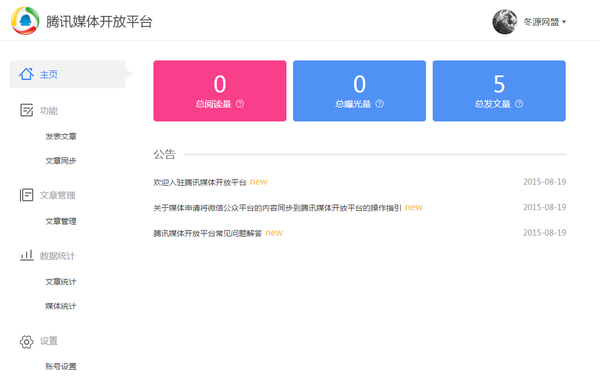
Task: Click the user avatar thumbnail
Action: coord(505,22)
